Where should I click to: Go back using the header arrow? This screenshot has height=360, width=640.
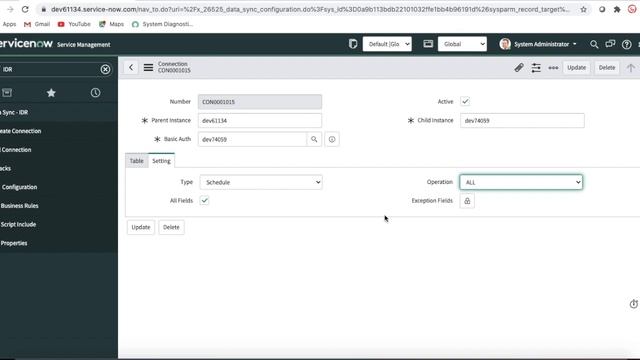(131, 67)
